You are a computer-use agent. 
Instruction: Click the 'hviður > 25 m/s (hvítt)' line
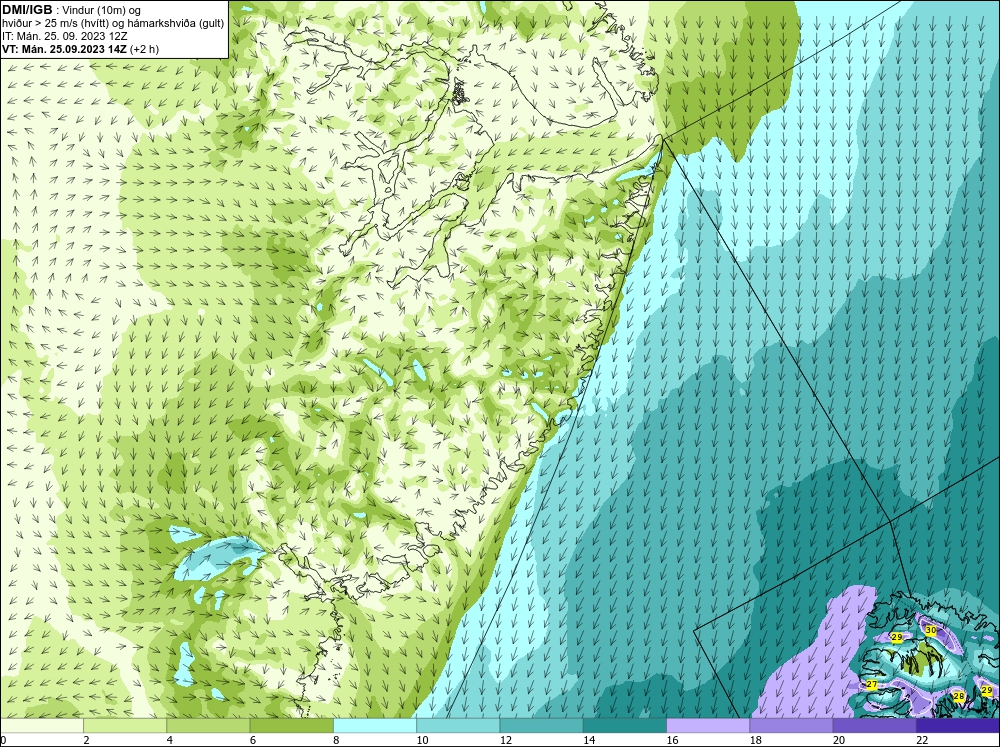pyautogui.click(x=55, y=23)
